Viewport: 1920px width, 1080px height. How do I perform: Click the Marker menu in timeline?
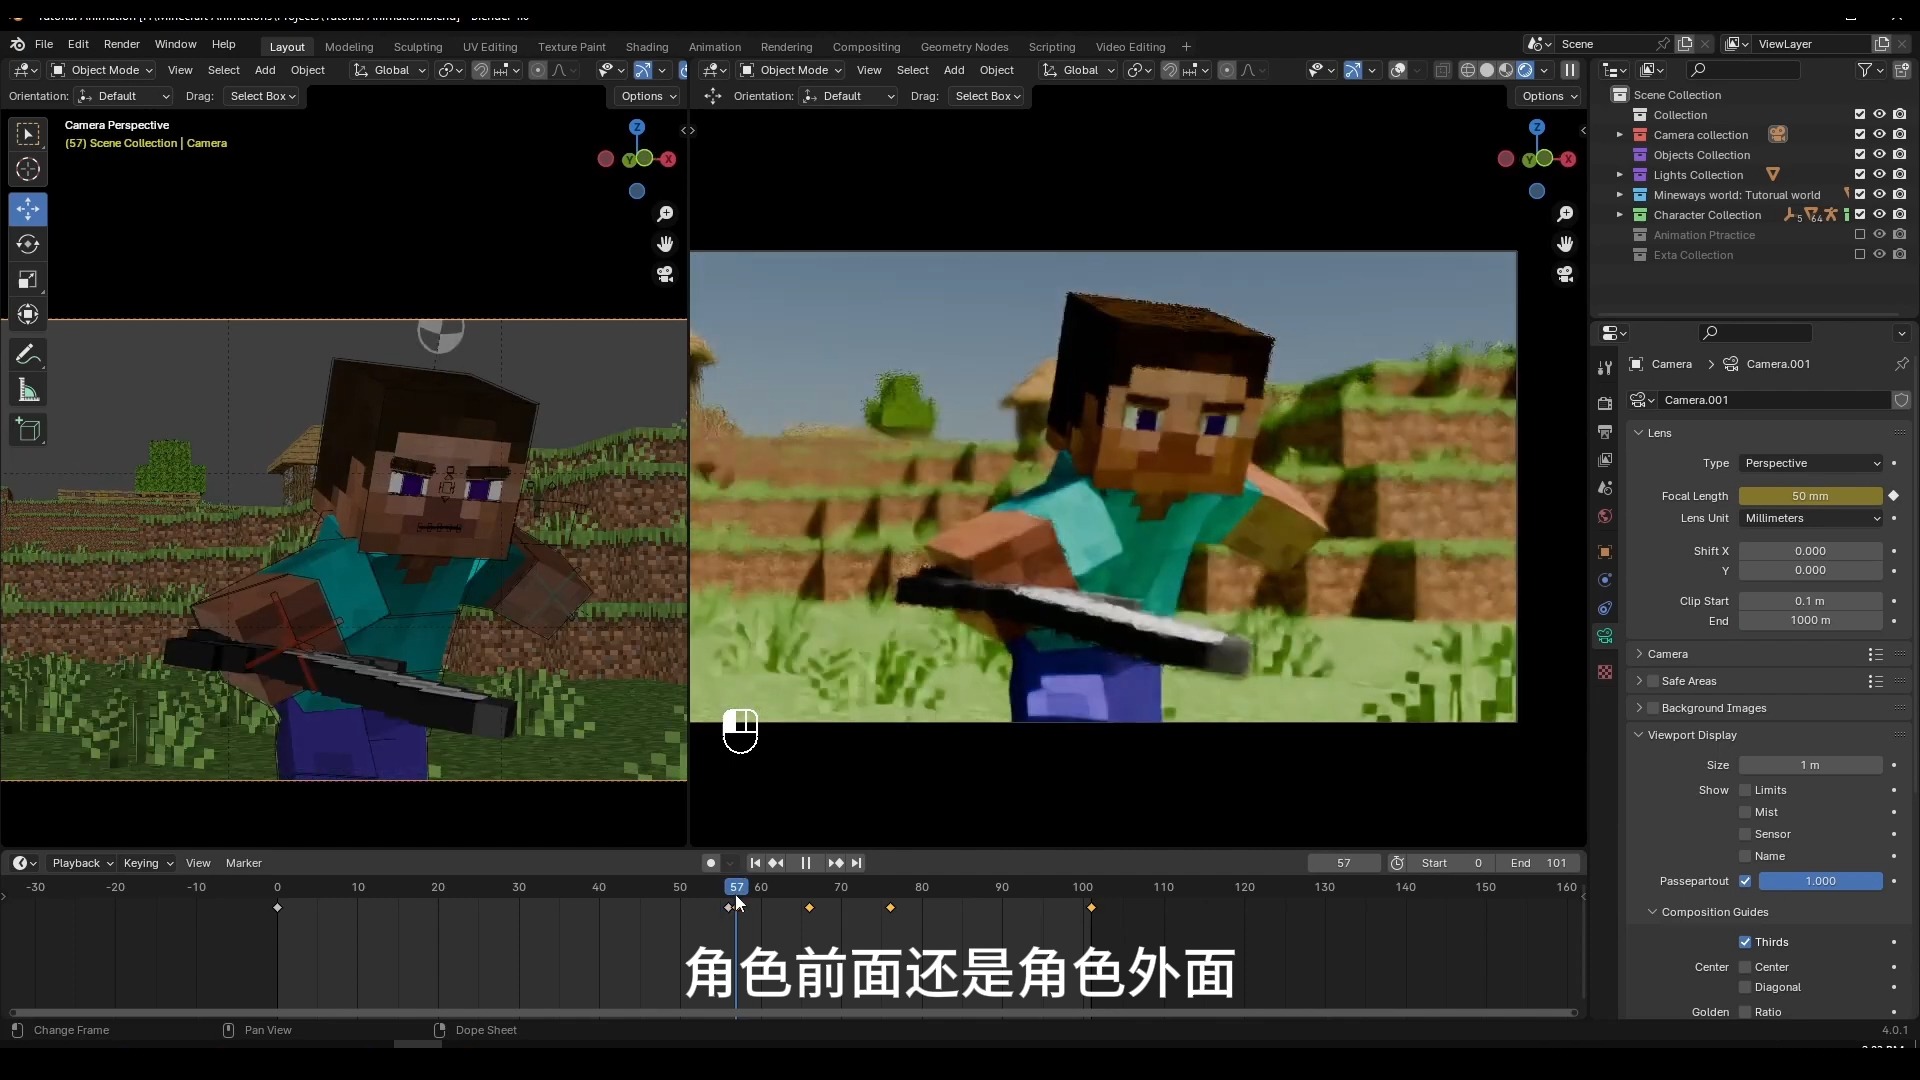pos(243,863)
